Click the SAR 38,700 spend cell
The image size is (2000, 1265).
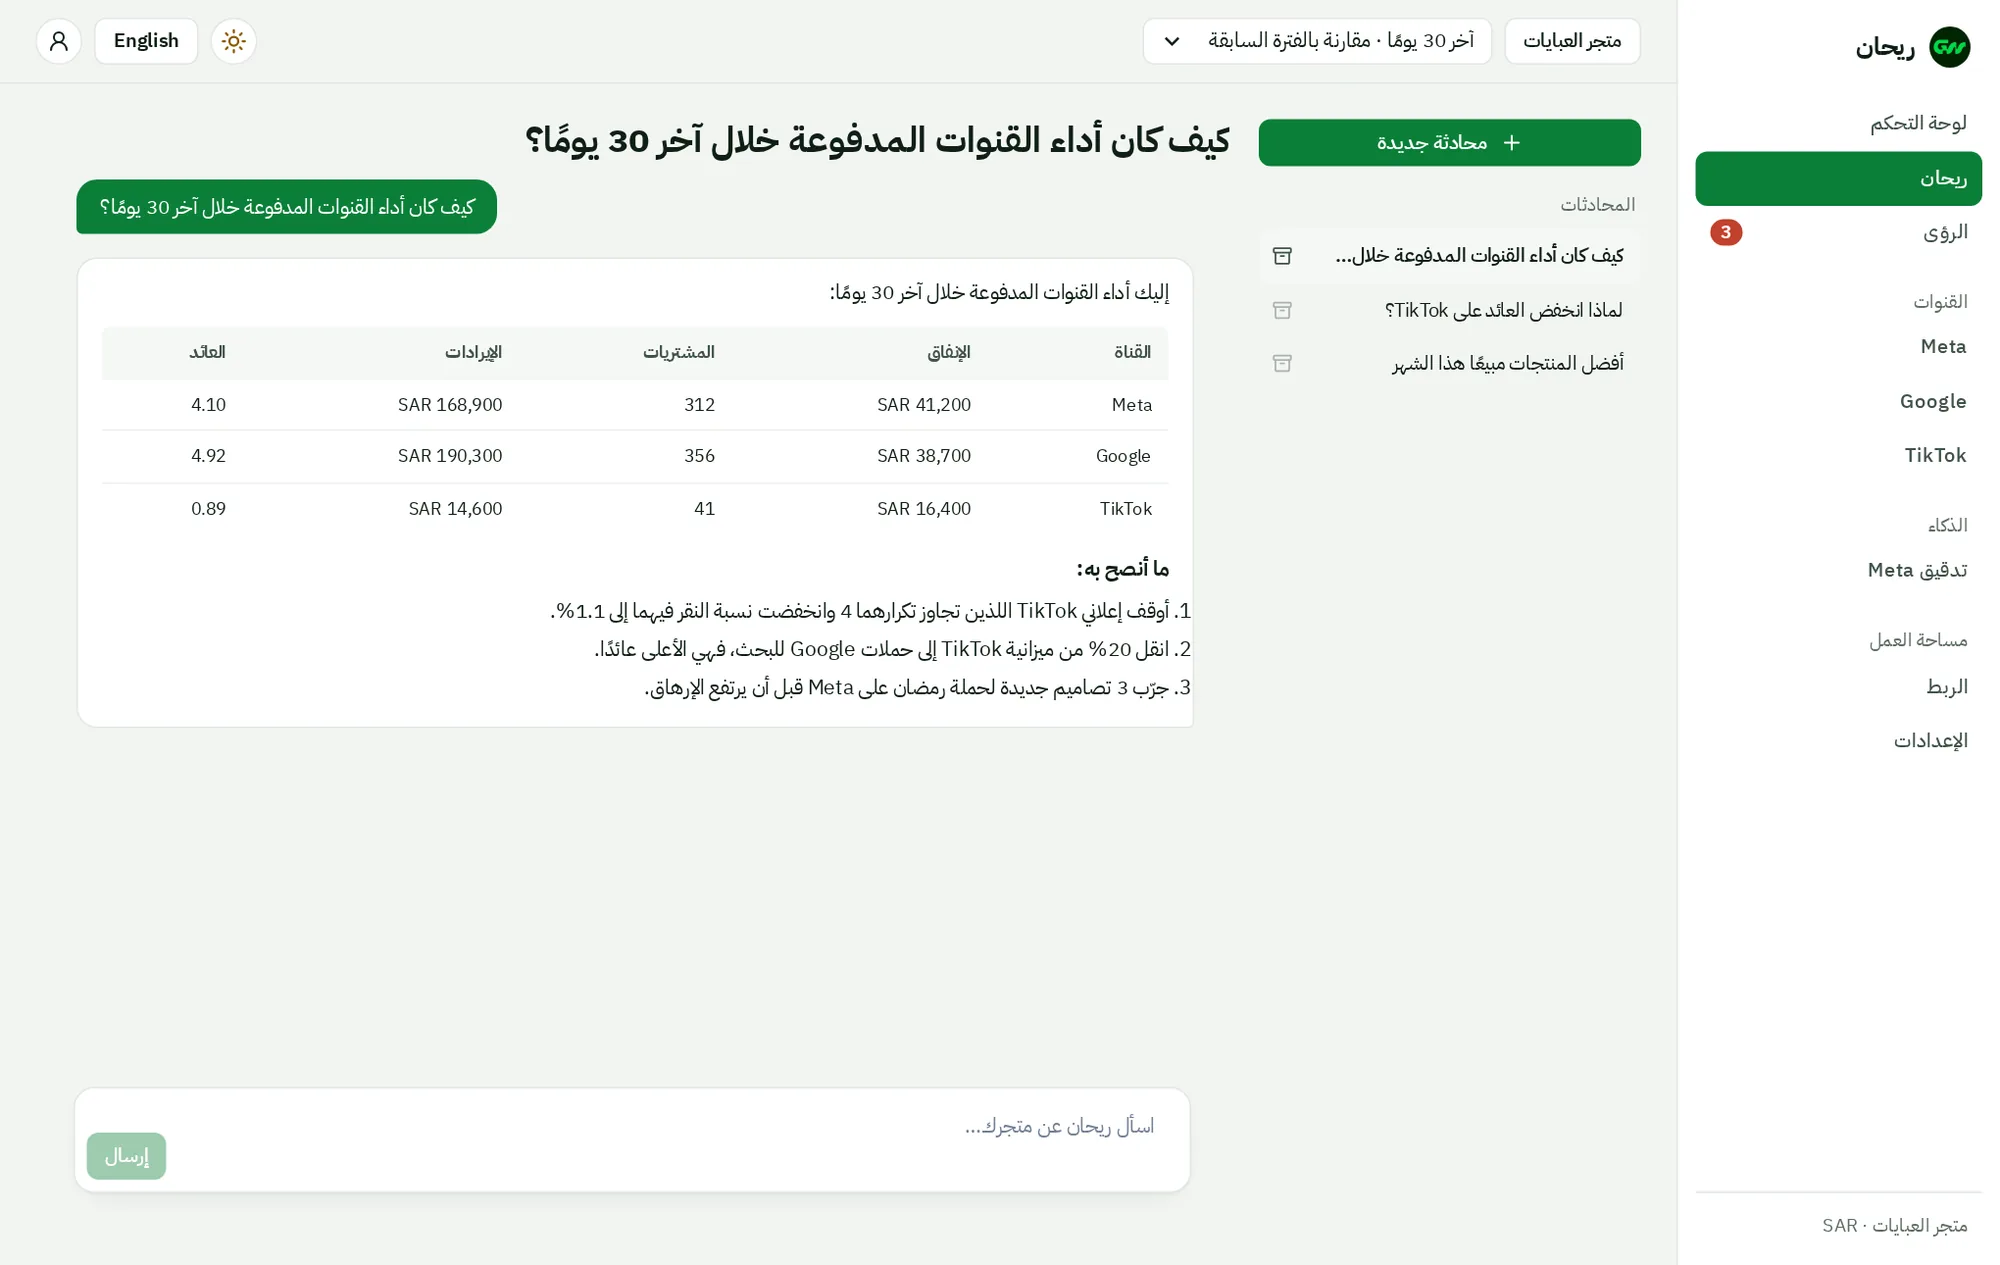pos(924,456)
